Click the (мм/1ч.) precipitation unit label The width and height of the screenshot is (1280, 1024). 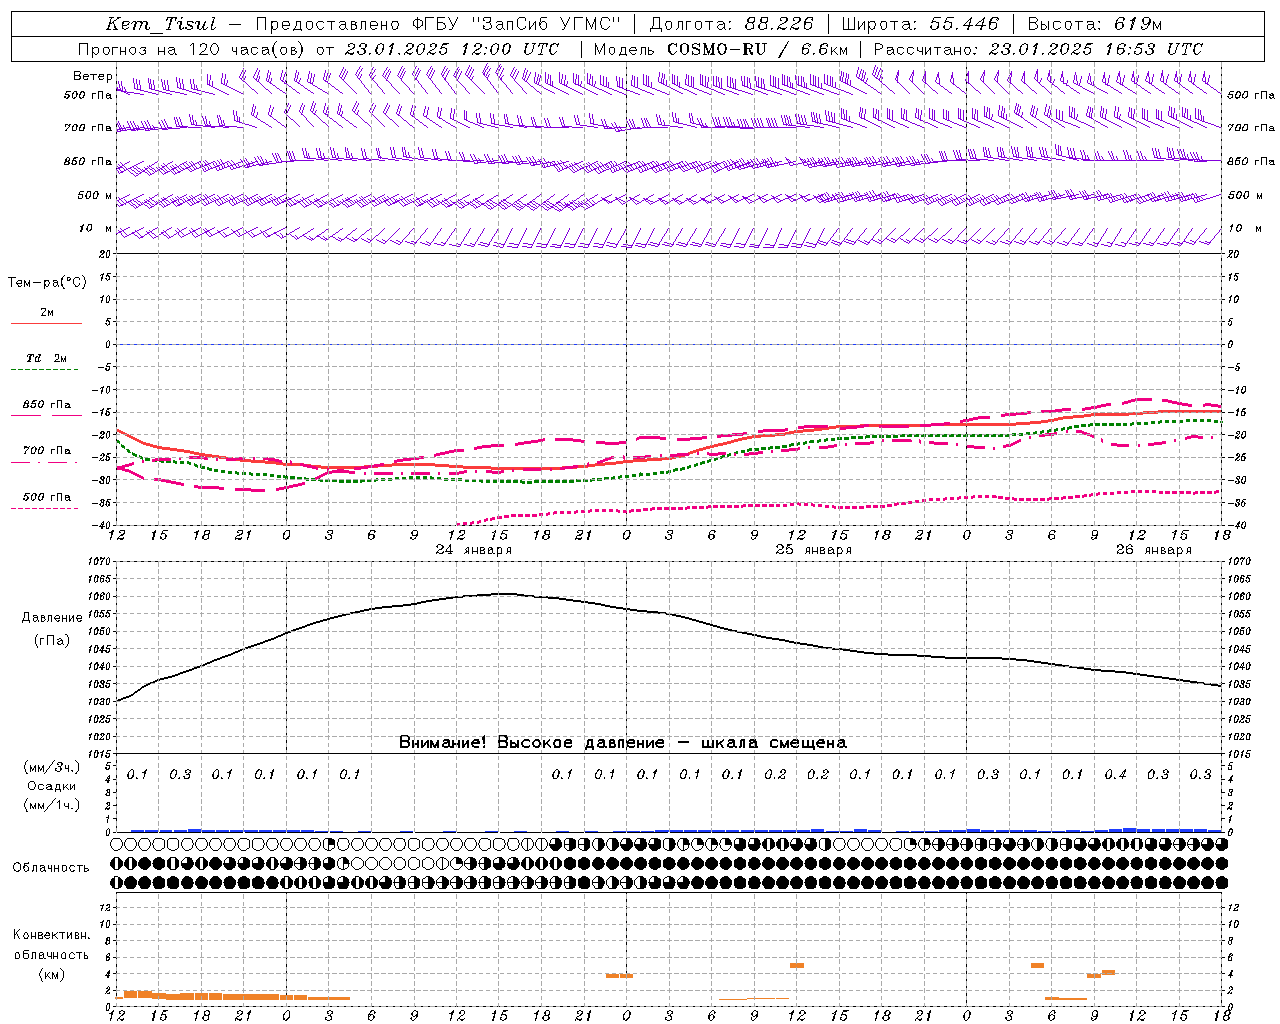[x=52, y=805]
